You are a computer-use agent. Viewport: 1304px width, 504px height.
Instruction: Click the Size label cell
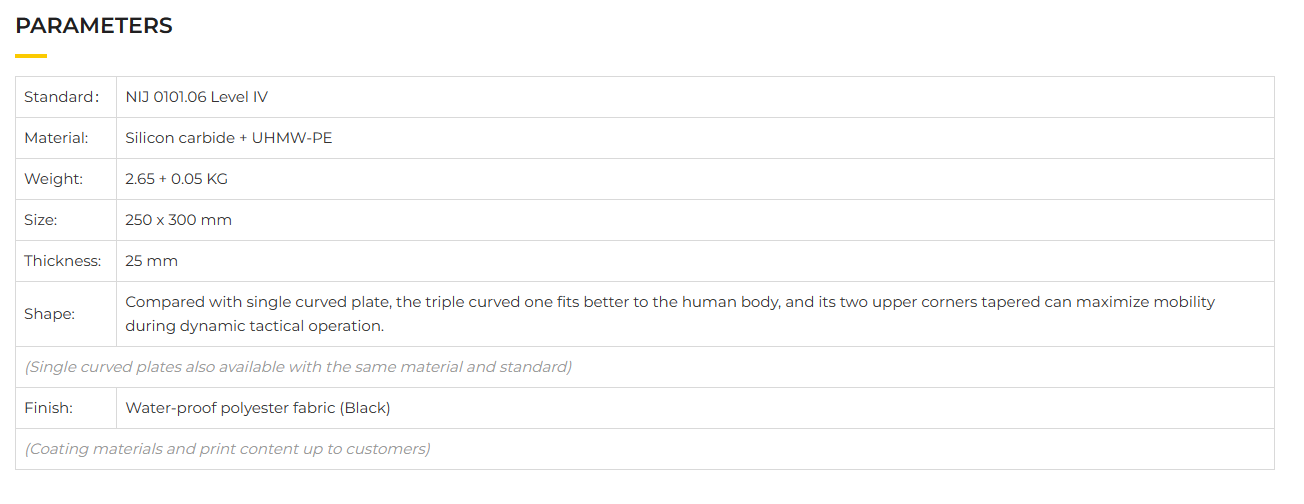(41, 220)
